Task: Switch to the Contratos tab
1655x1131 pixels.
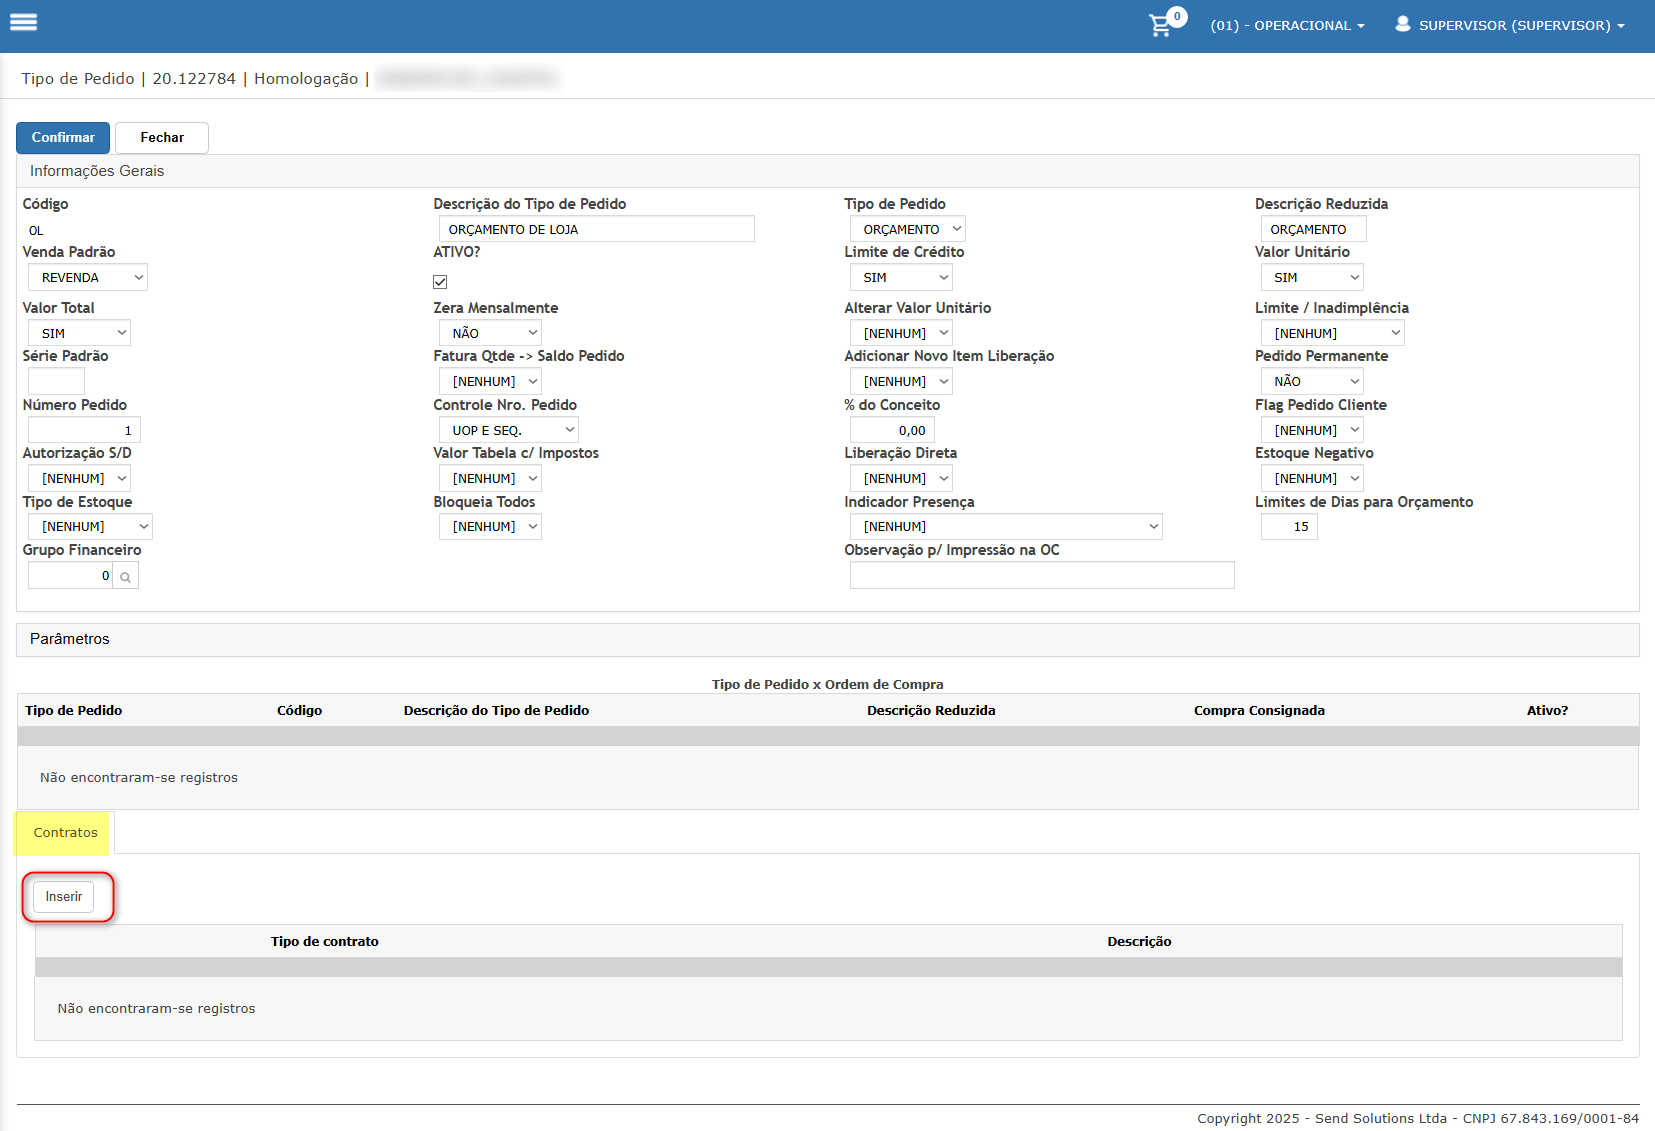Action: pos(65,833)
